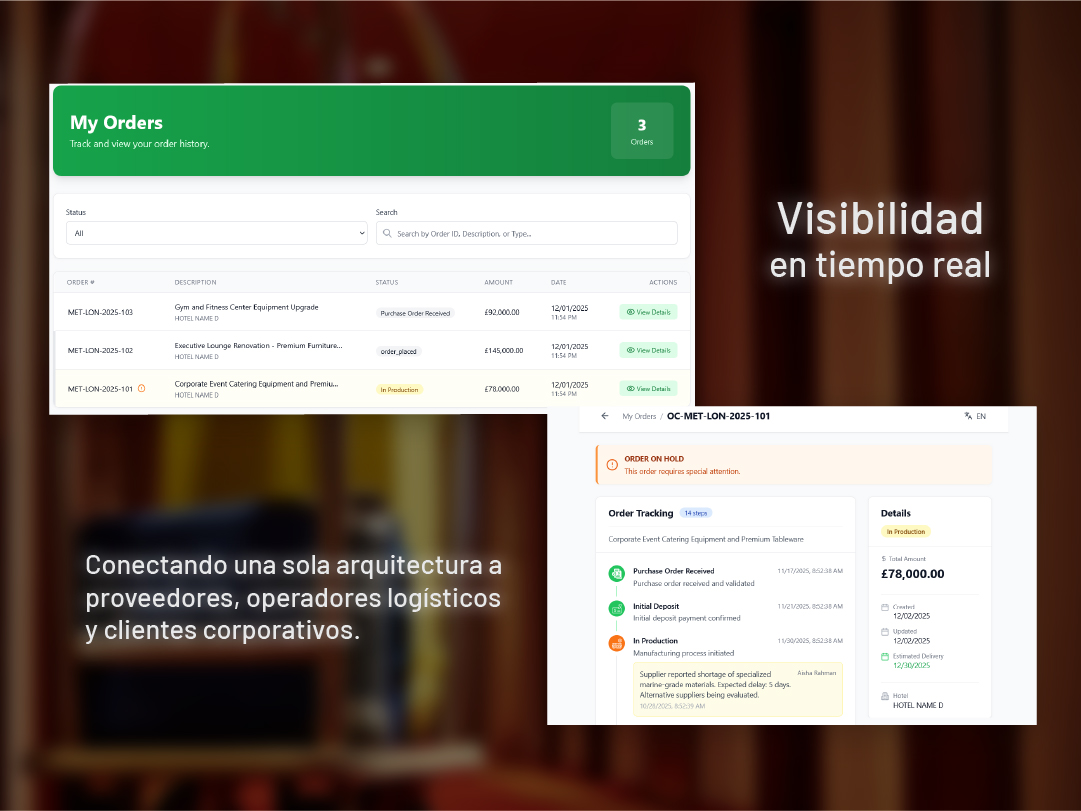Click the search by Order ID field
This screenshot has height=811, width=1081.
pos(530,234)
